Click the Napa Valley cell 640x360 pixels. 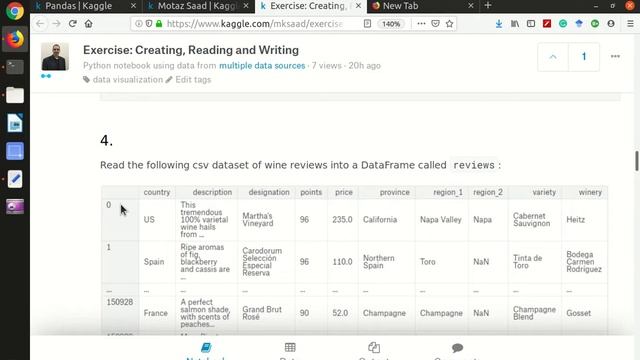[x=441, y=220]
